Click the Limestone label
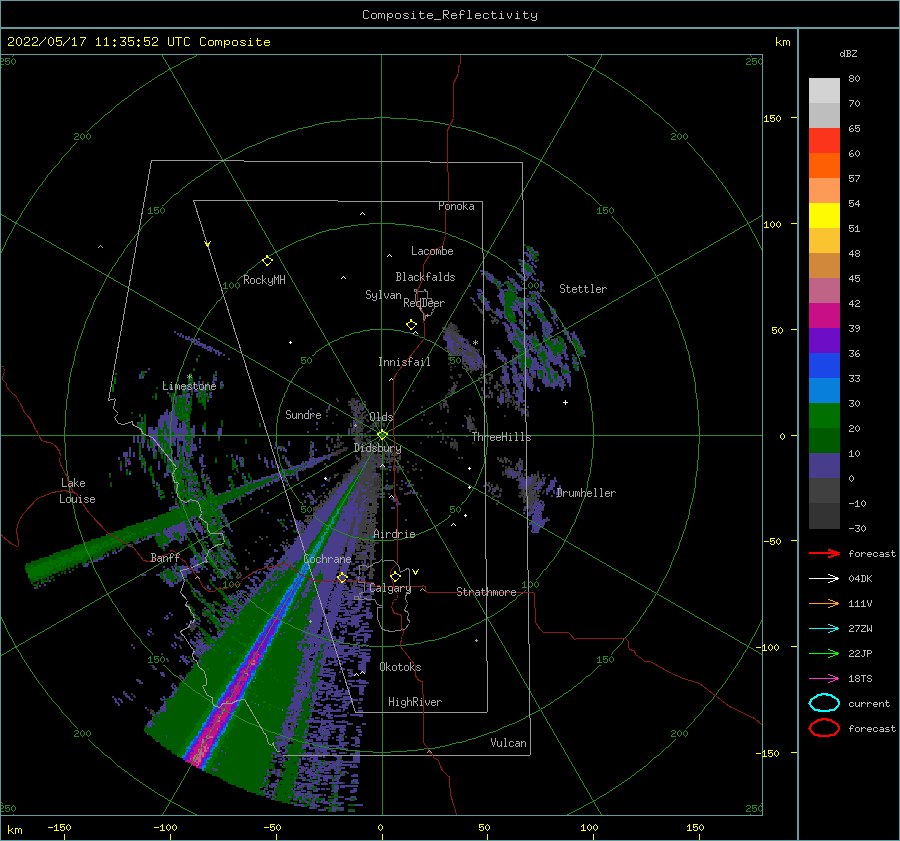 [x=189, y=386]
